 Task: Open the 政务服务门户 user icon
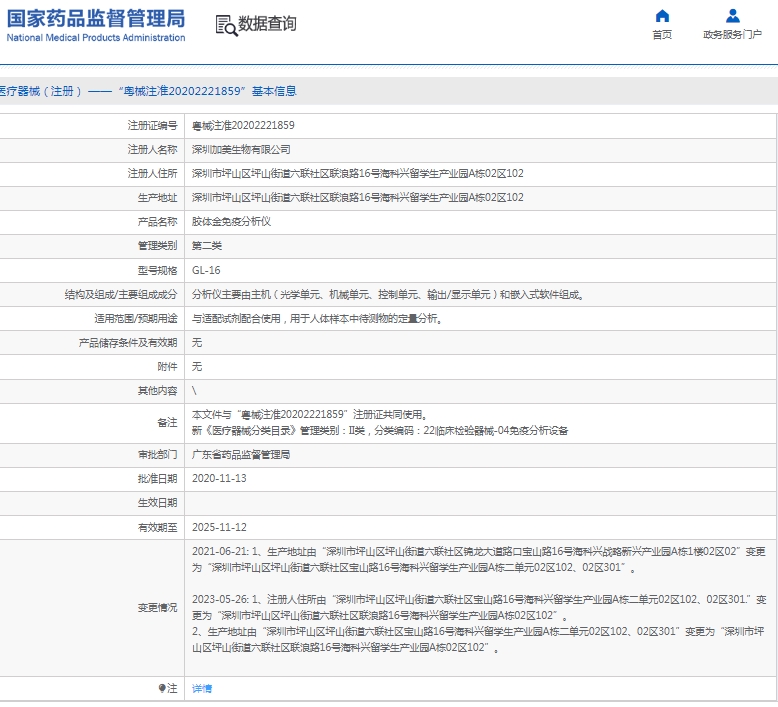(732, 16)
